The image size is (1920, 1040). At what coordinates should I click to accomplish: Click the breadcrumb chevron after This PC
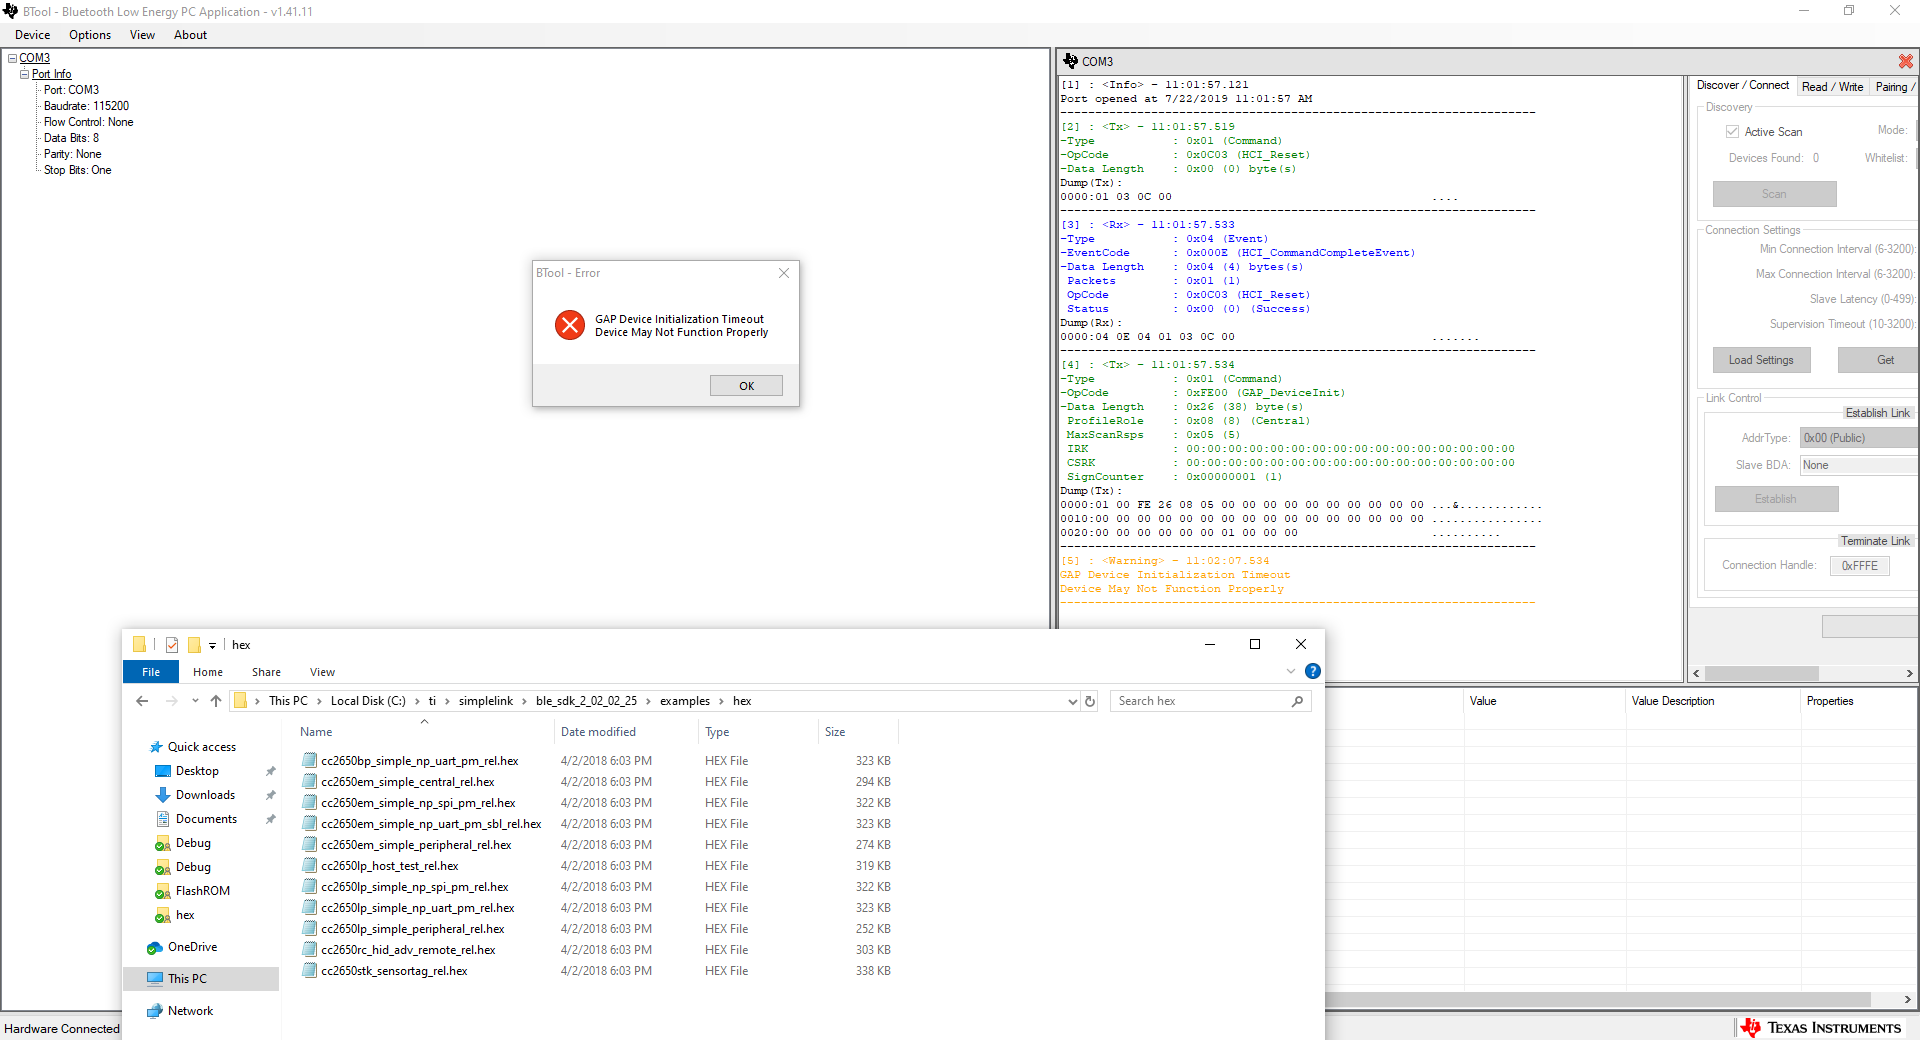(x=319, y=701)
